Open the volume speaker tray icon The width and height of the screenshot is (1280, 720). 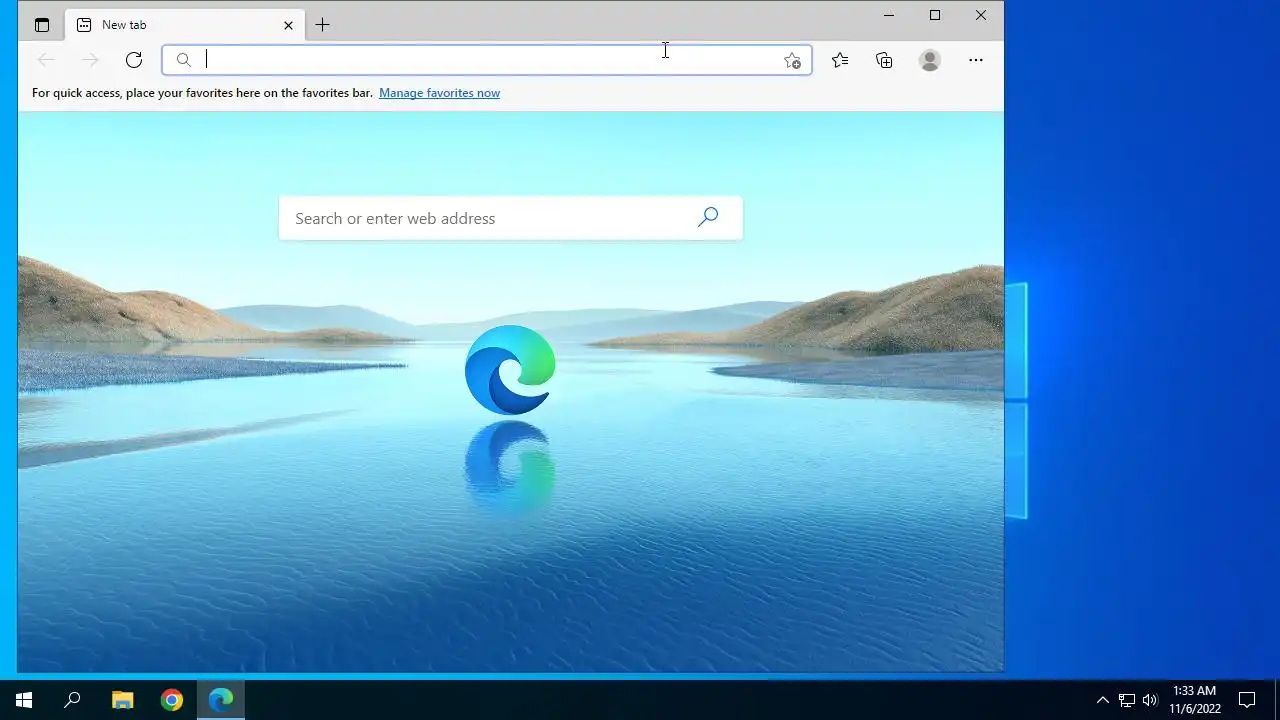point(1150,700)
